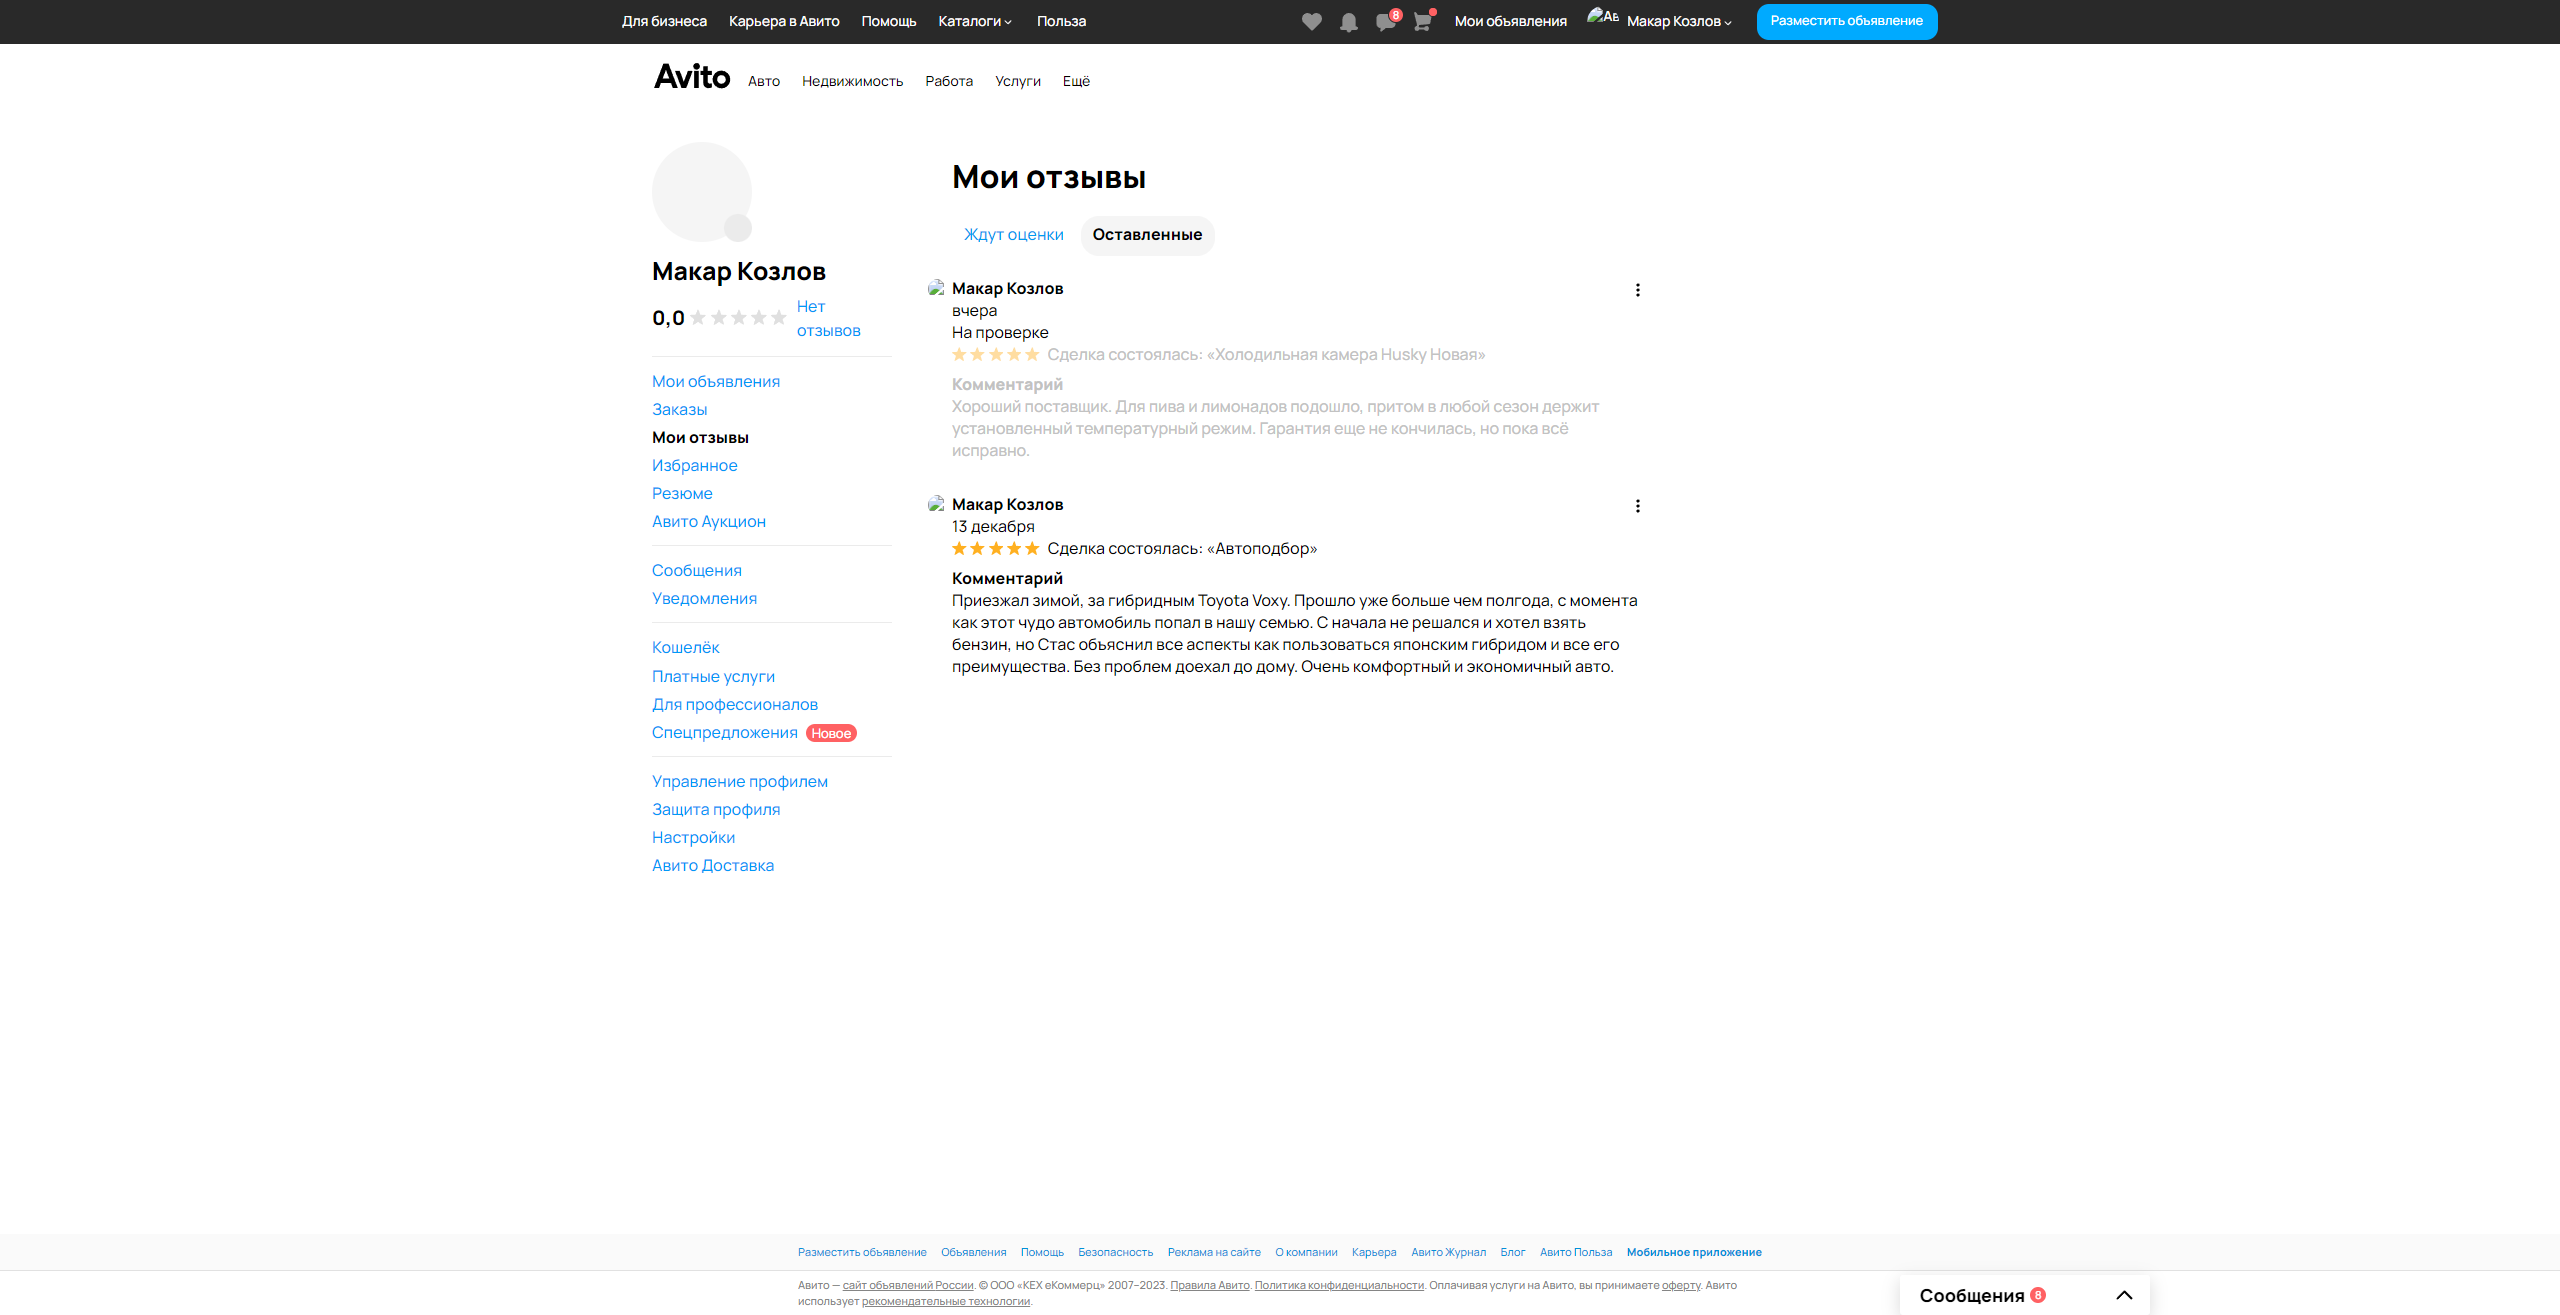Open options menu for Husky review
This screenshot has height=1315, width=2560.
1637,290
